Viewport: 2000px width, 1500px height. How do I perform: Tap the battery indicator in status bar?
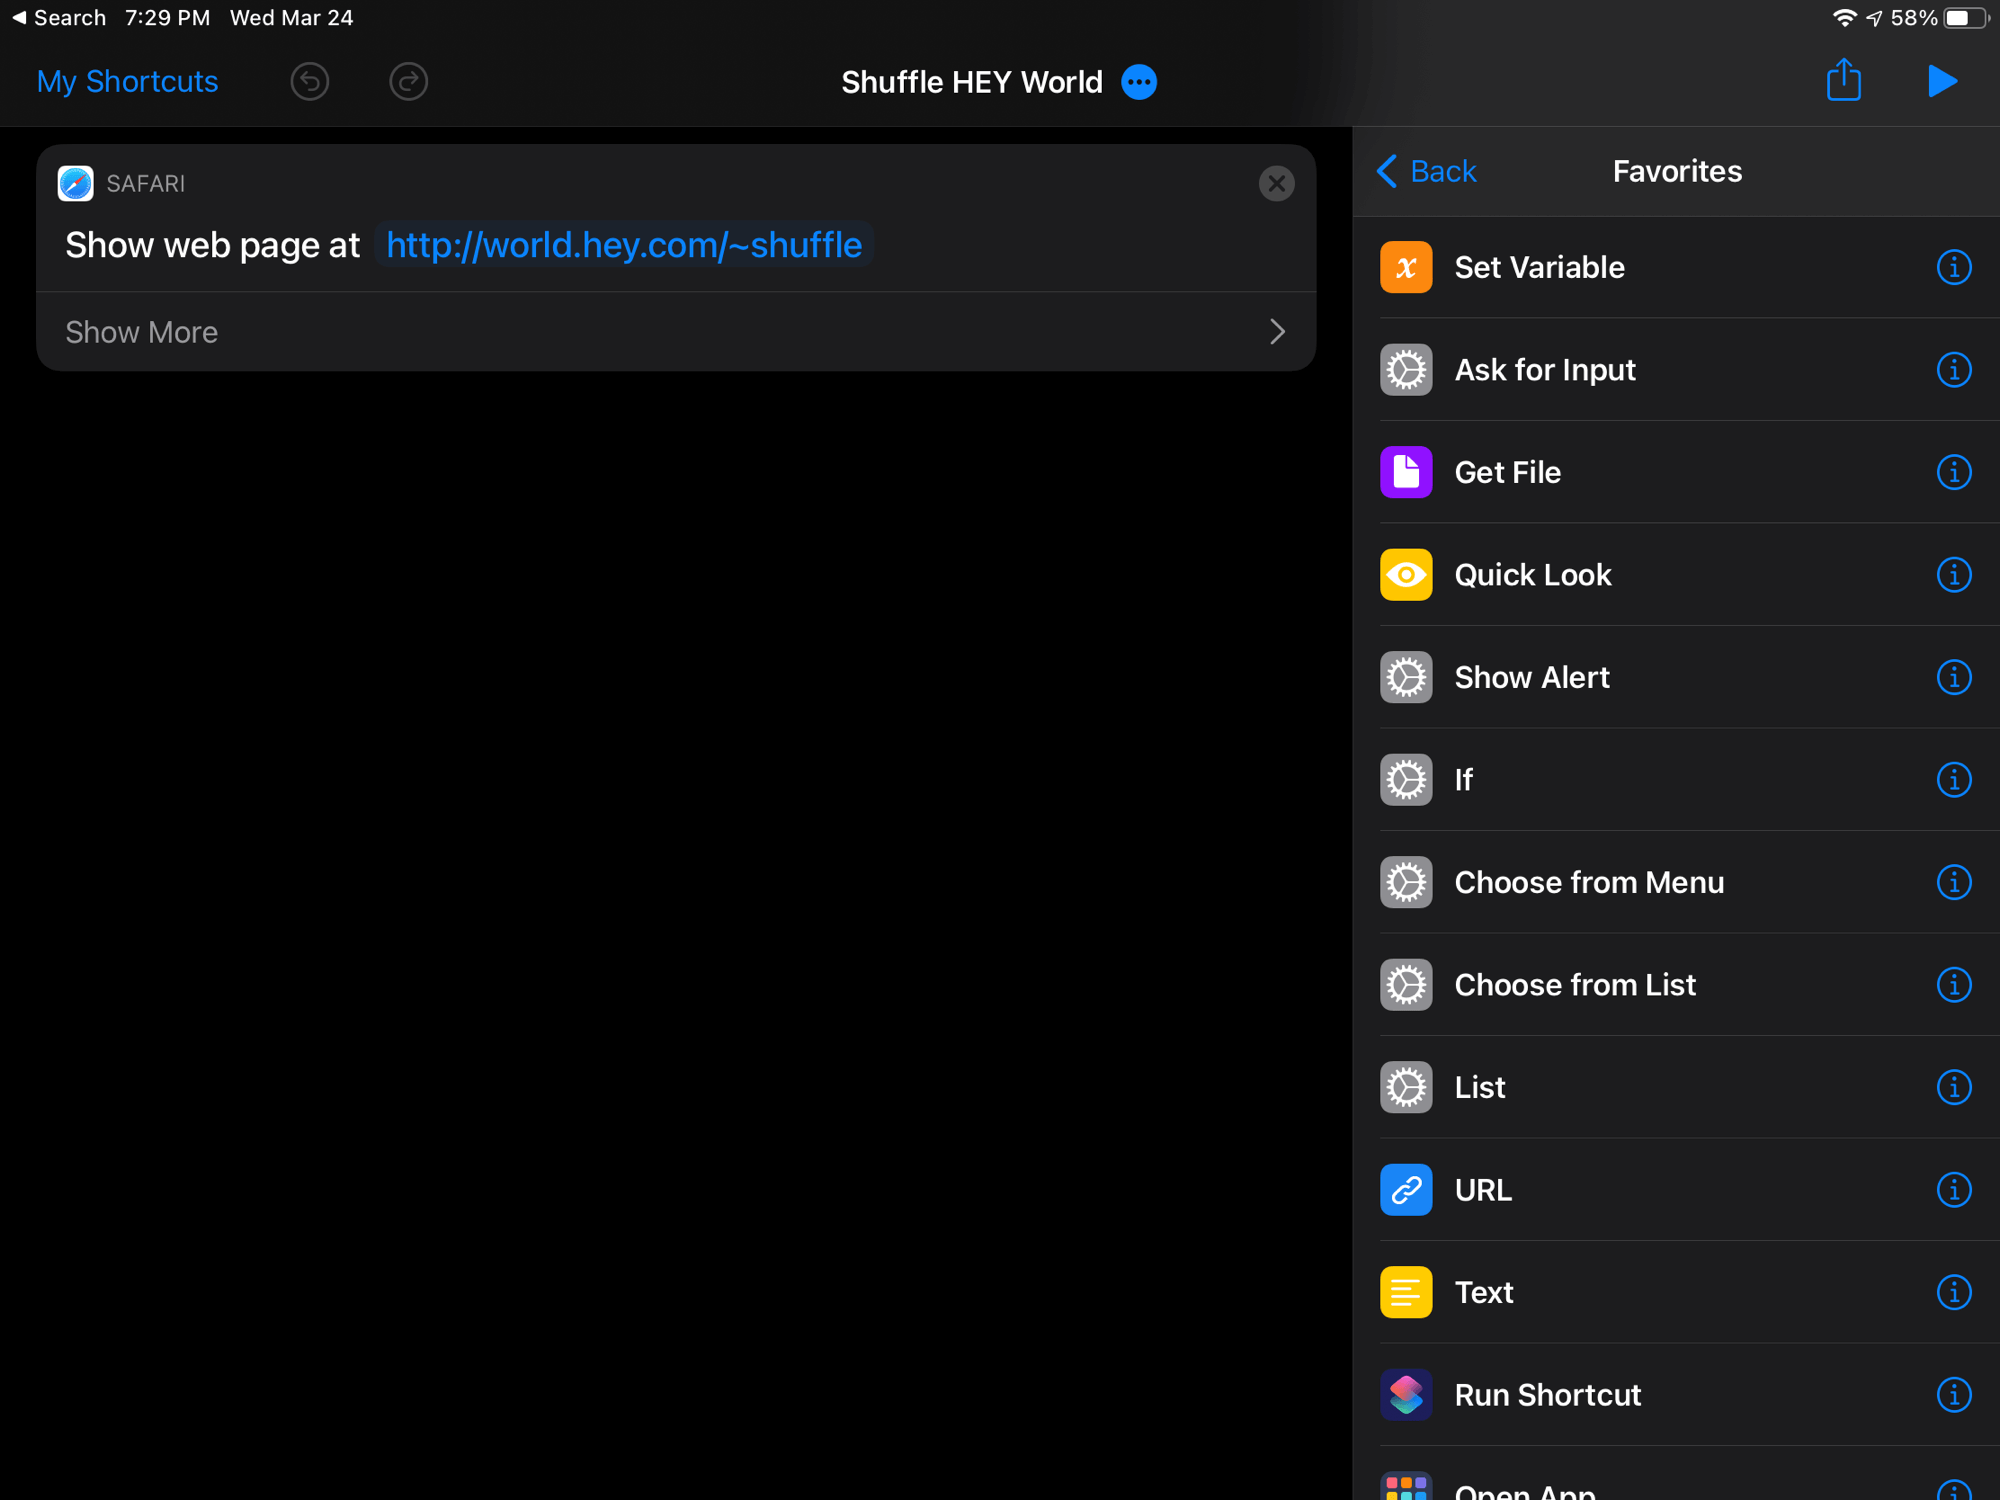[1965, 18]
